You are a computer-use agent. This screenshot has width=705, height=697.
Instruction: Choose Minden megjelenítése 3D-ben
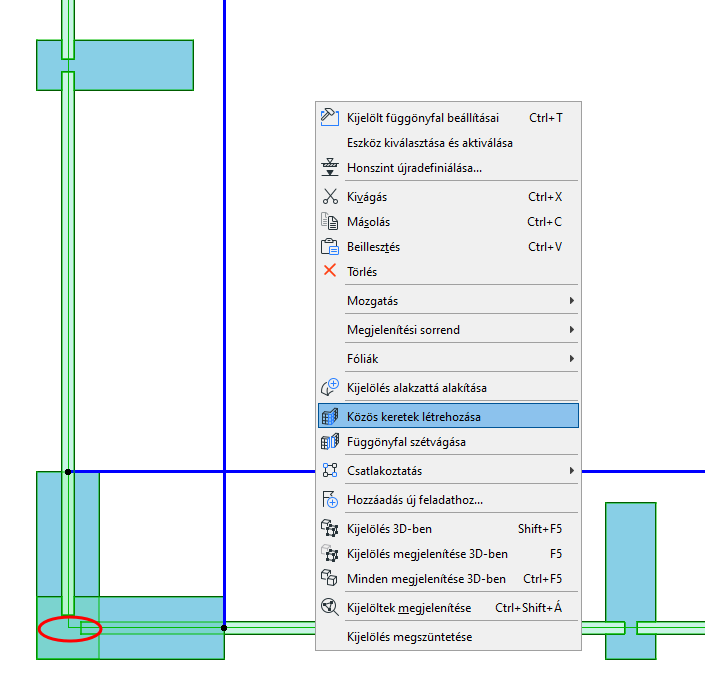448,579
